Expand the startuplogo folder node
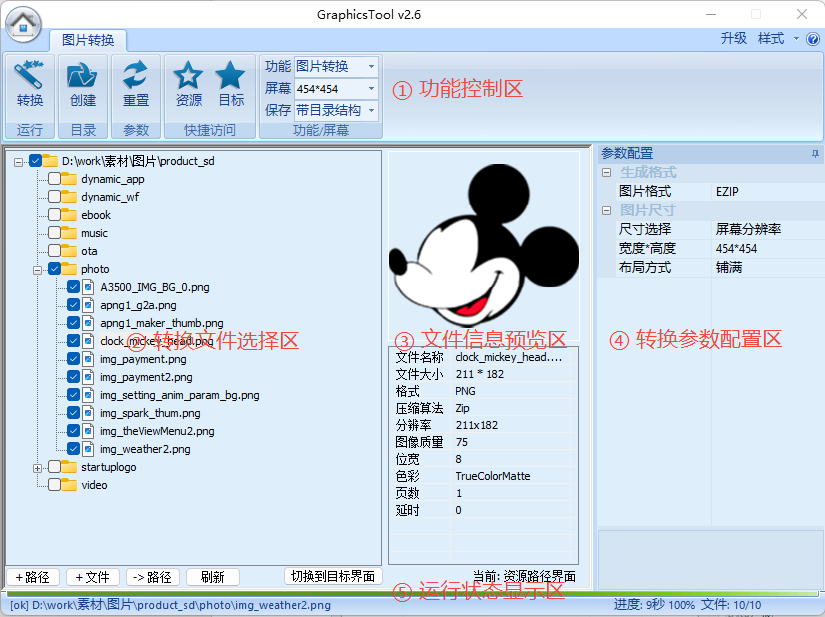Viewport: 825px width, 617px height. tap(38, 467)
